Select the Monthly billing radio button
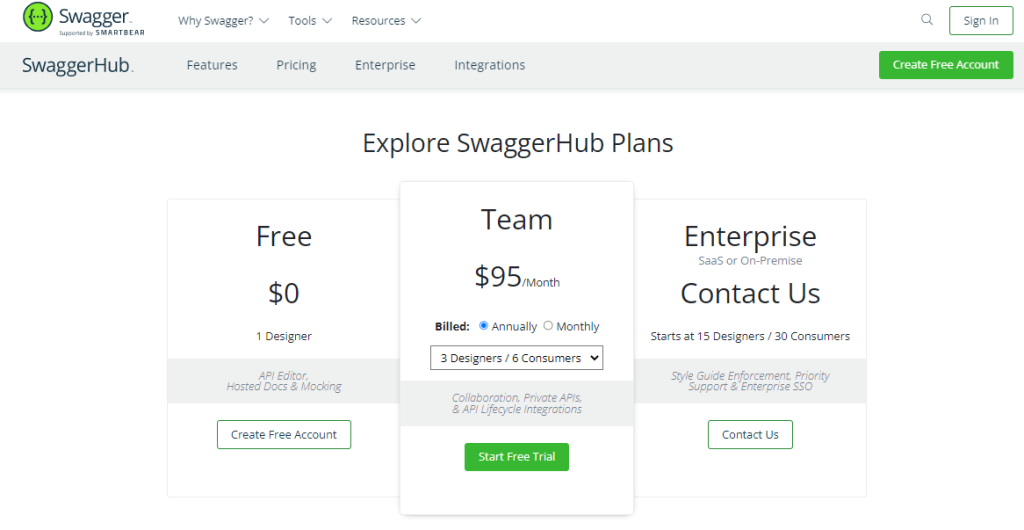Image resolution: width=1024 pixels, height=530 pixels. point(548,325)
